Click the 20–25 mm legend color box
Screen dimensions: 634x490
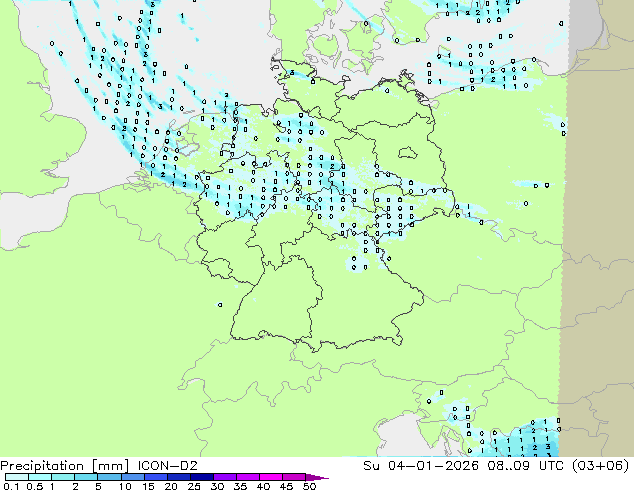point(178,477)
